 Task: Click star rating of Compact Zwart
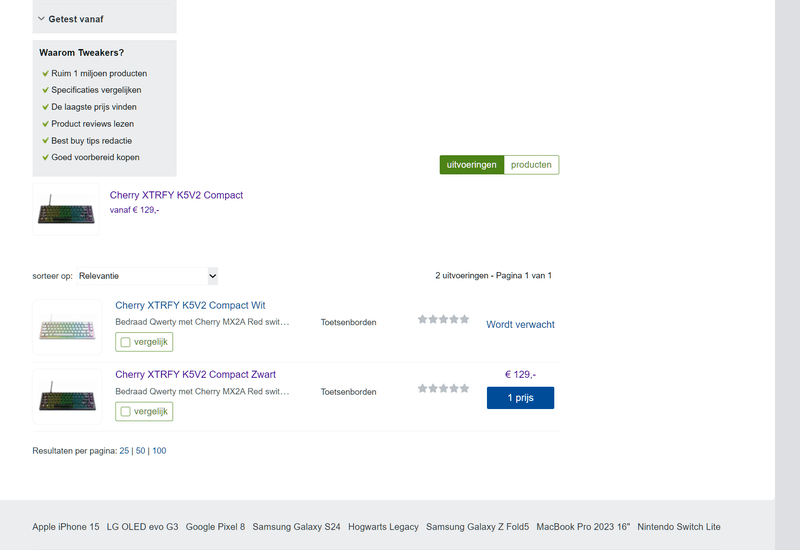tap(443, 389)
